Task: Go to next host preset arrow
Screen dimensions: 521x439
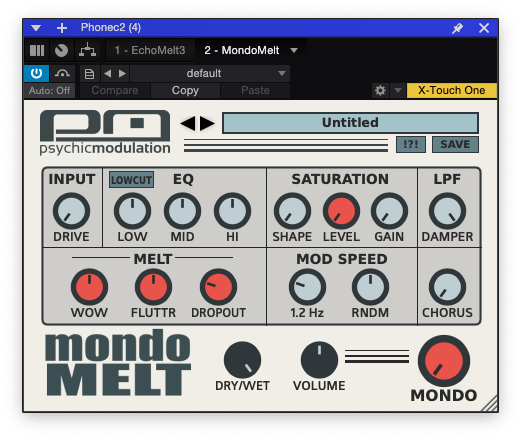Action: tap(122, 73)
